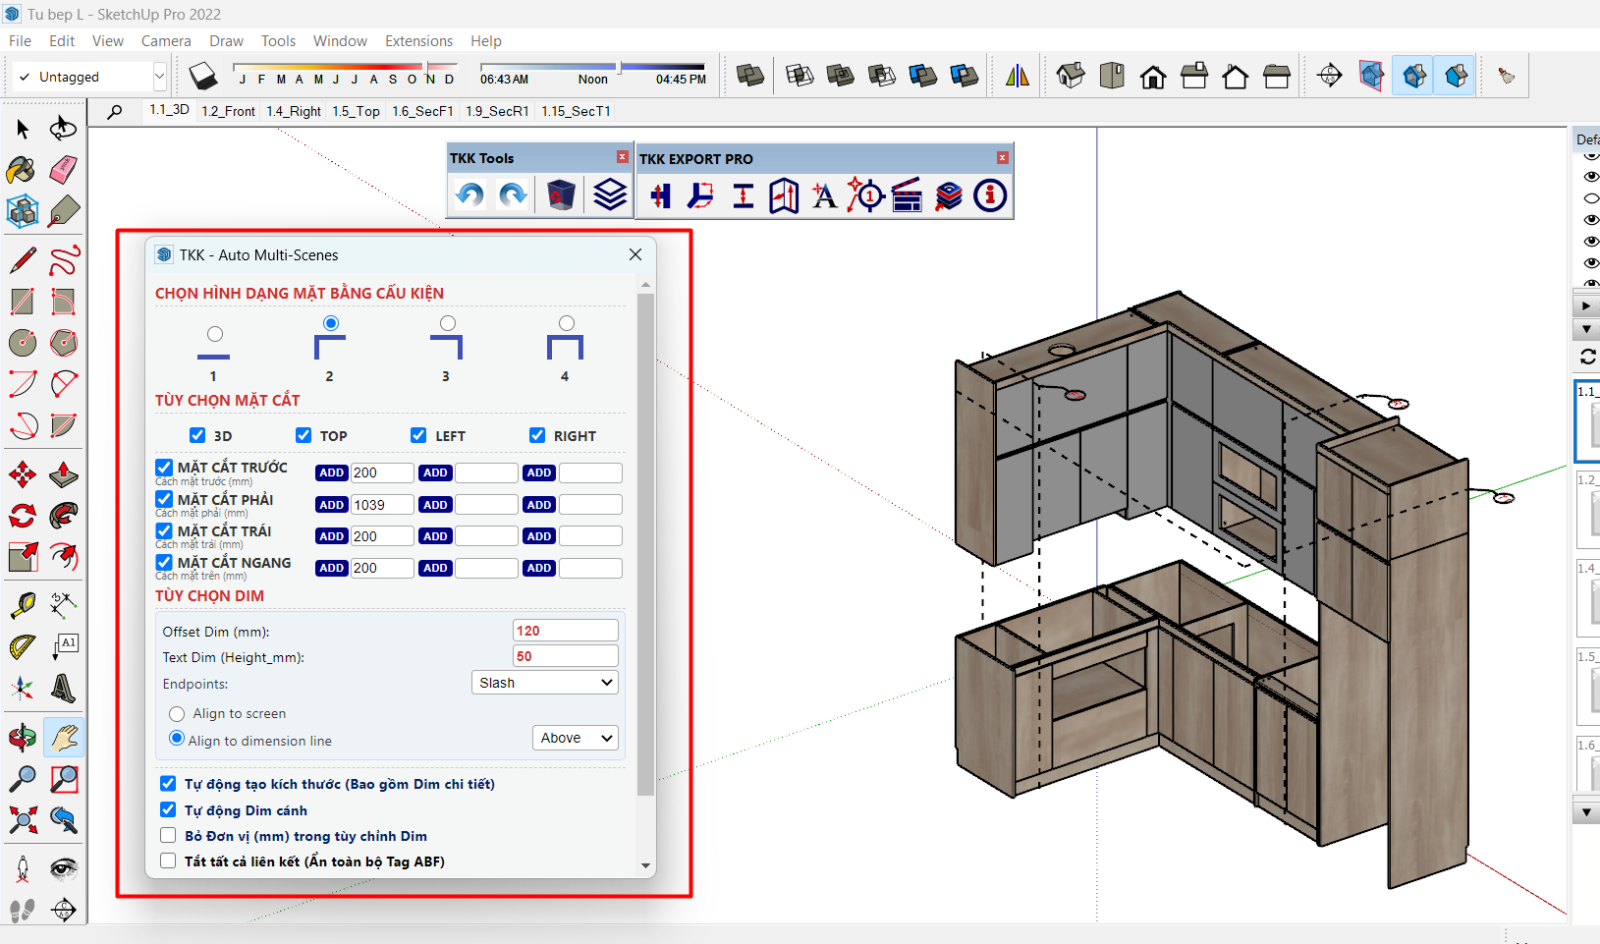Select plan shape option 4 radio
Viewport: 1600px width, 944px height.
pyautogui.click(x=566, y=323)
